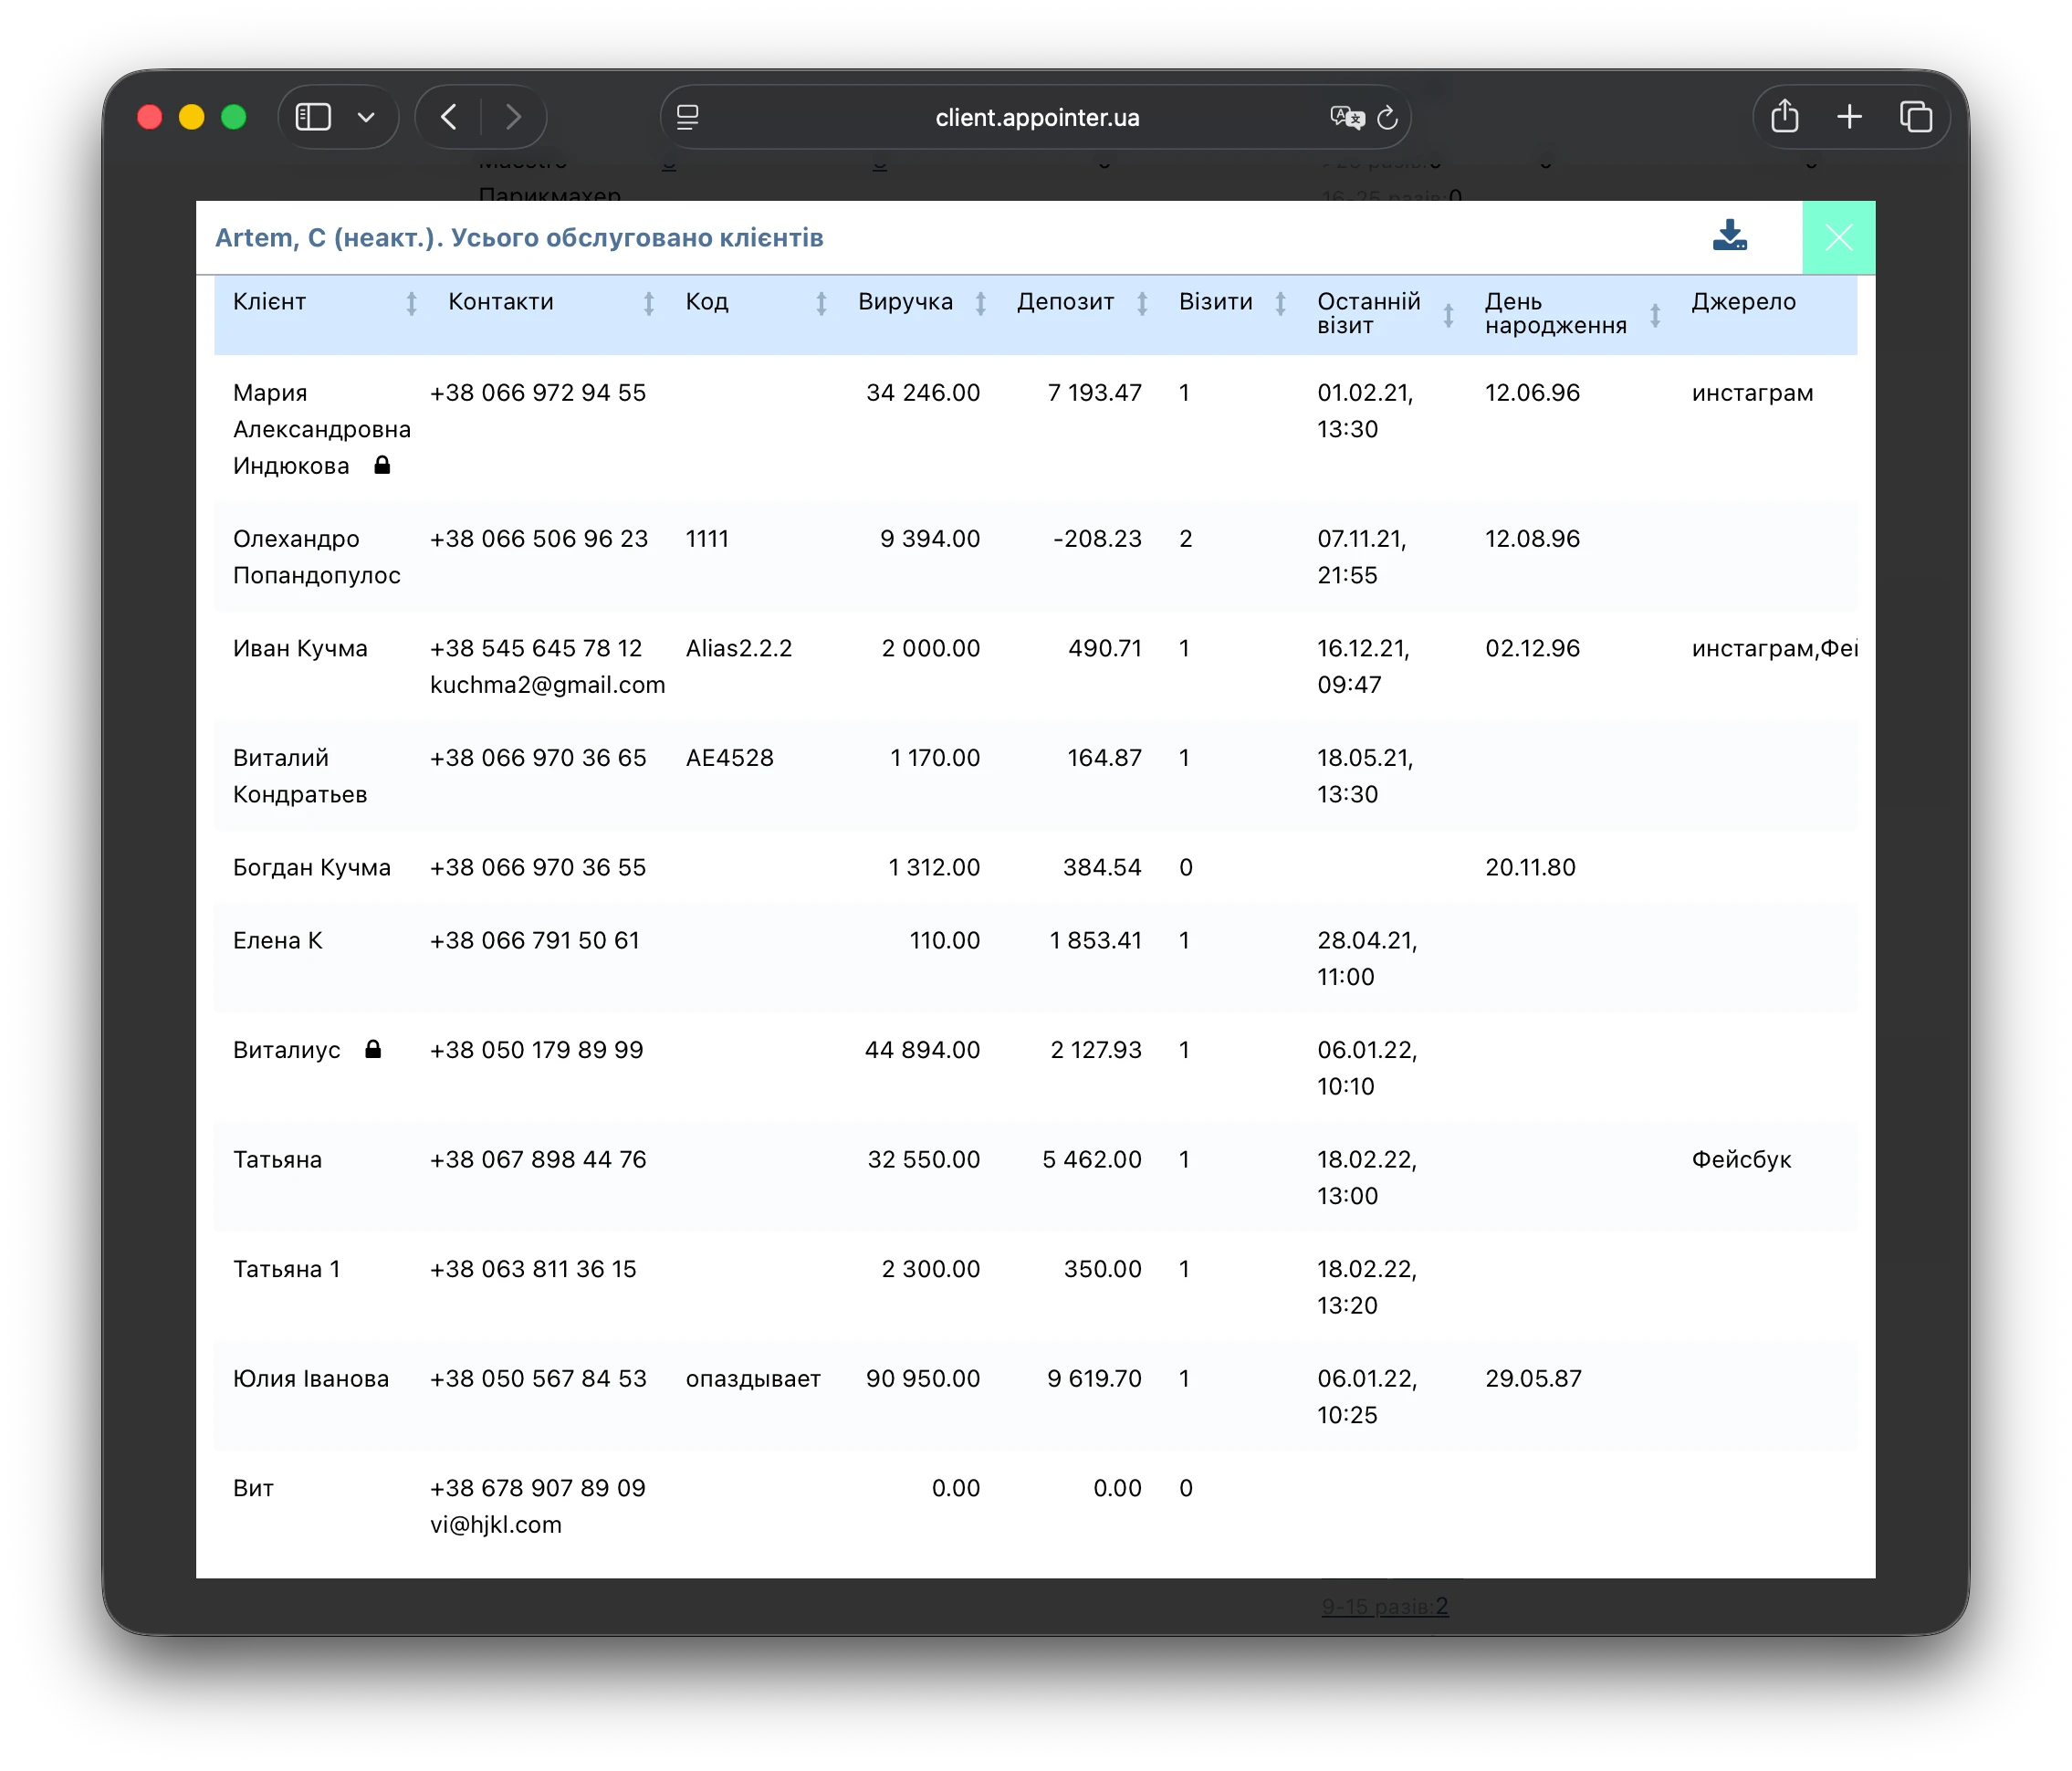The width and height of the screenshot is (2072, 1771).
Task: Click the translate page icon
Action: pos(1347,117)
